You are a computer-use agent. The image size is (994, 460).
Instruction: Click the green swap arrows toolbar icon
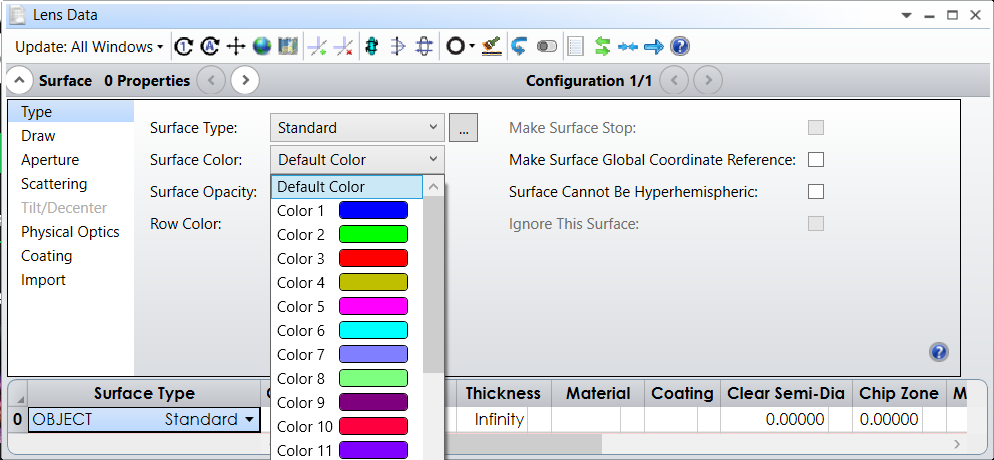tap(602, 46)
